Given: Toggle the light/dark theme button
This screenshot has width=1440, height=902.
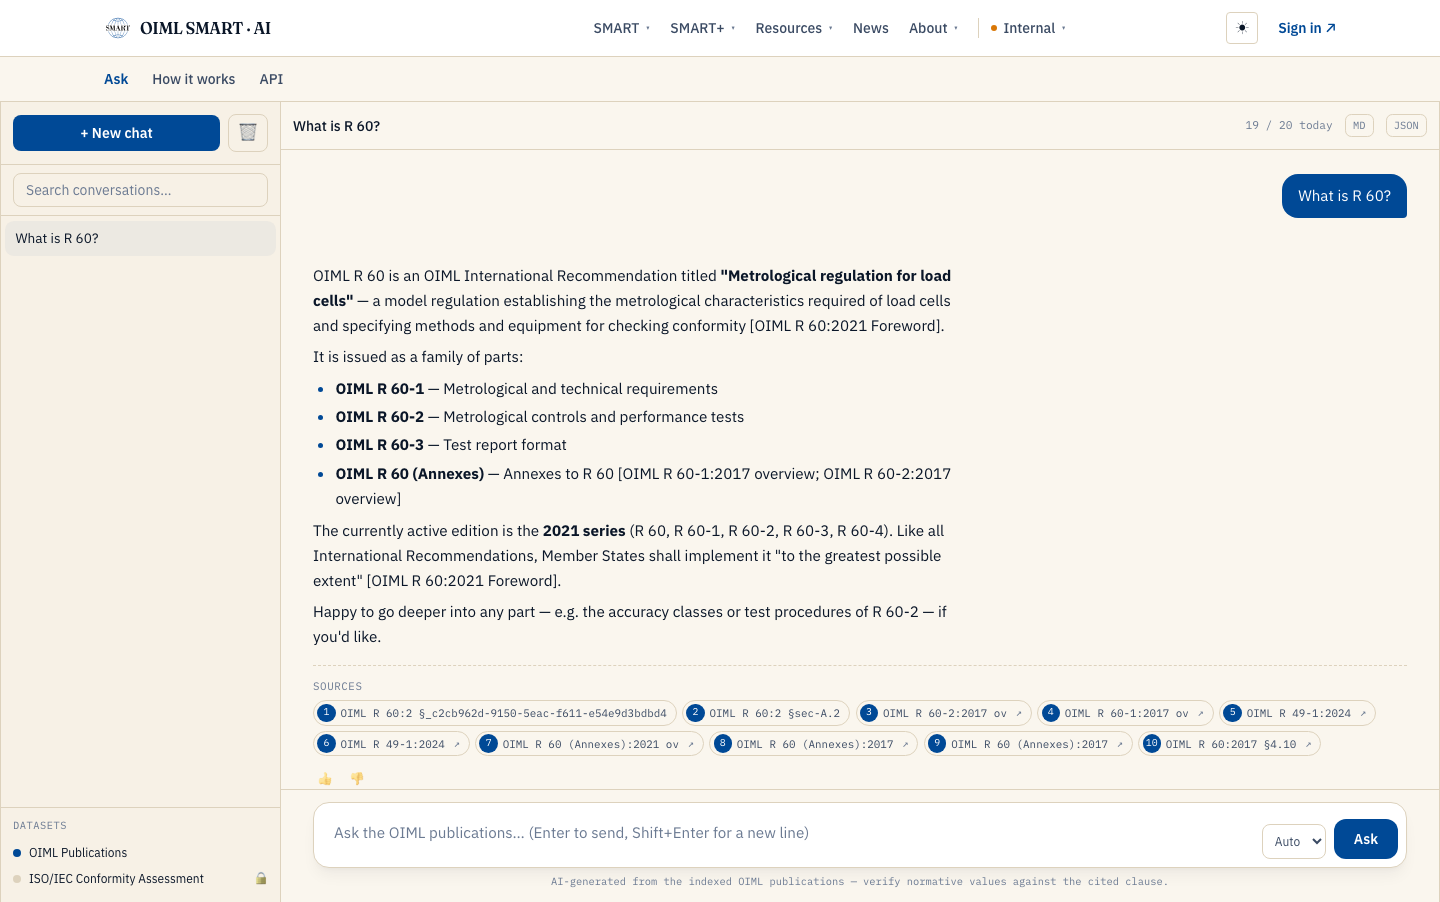Looking at the screenshot, I should (x=1242, y=28).
